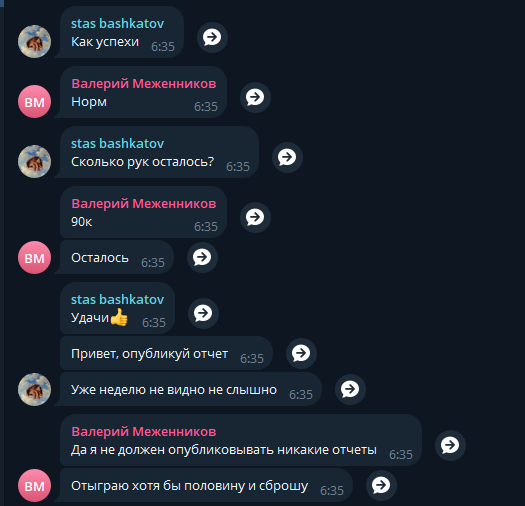
Task: Open avatar beside 'Уже неделю не видно' message
Action: coord(34,389)
